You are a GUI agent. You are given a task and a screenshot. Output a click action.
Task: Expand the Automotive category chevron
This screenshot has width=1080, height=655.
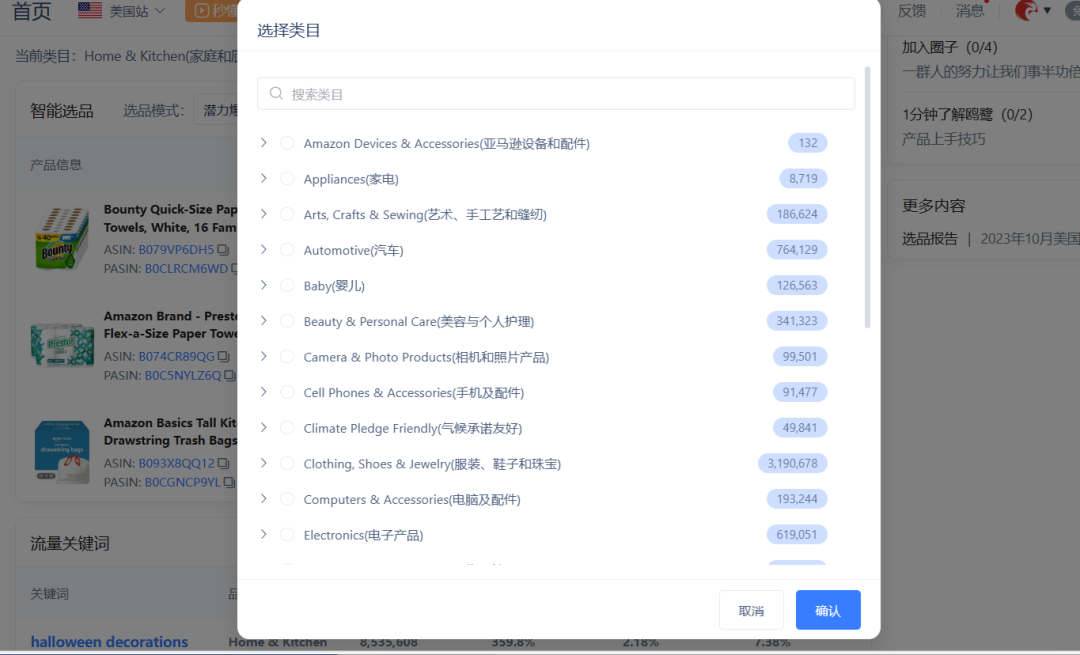click(264, 249)
